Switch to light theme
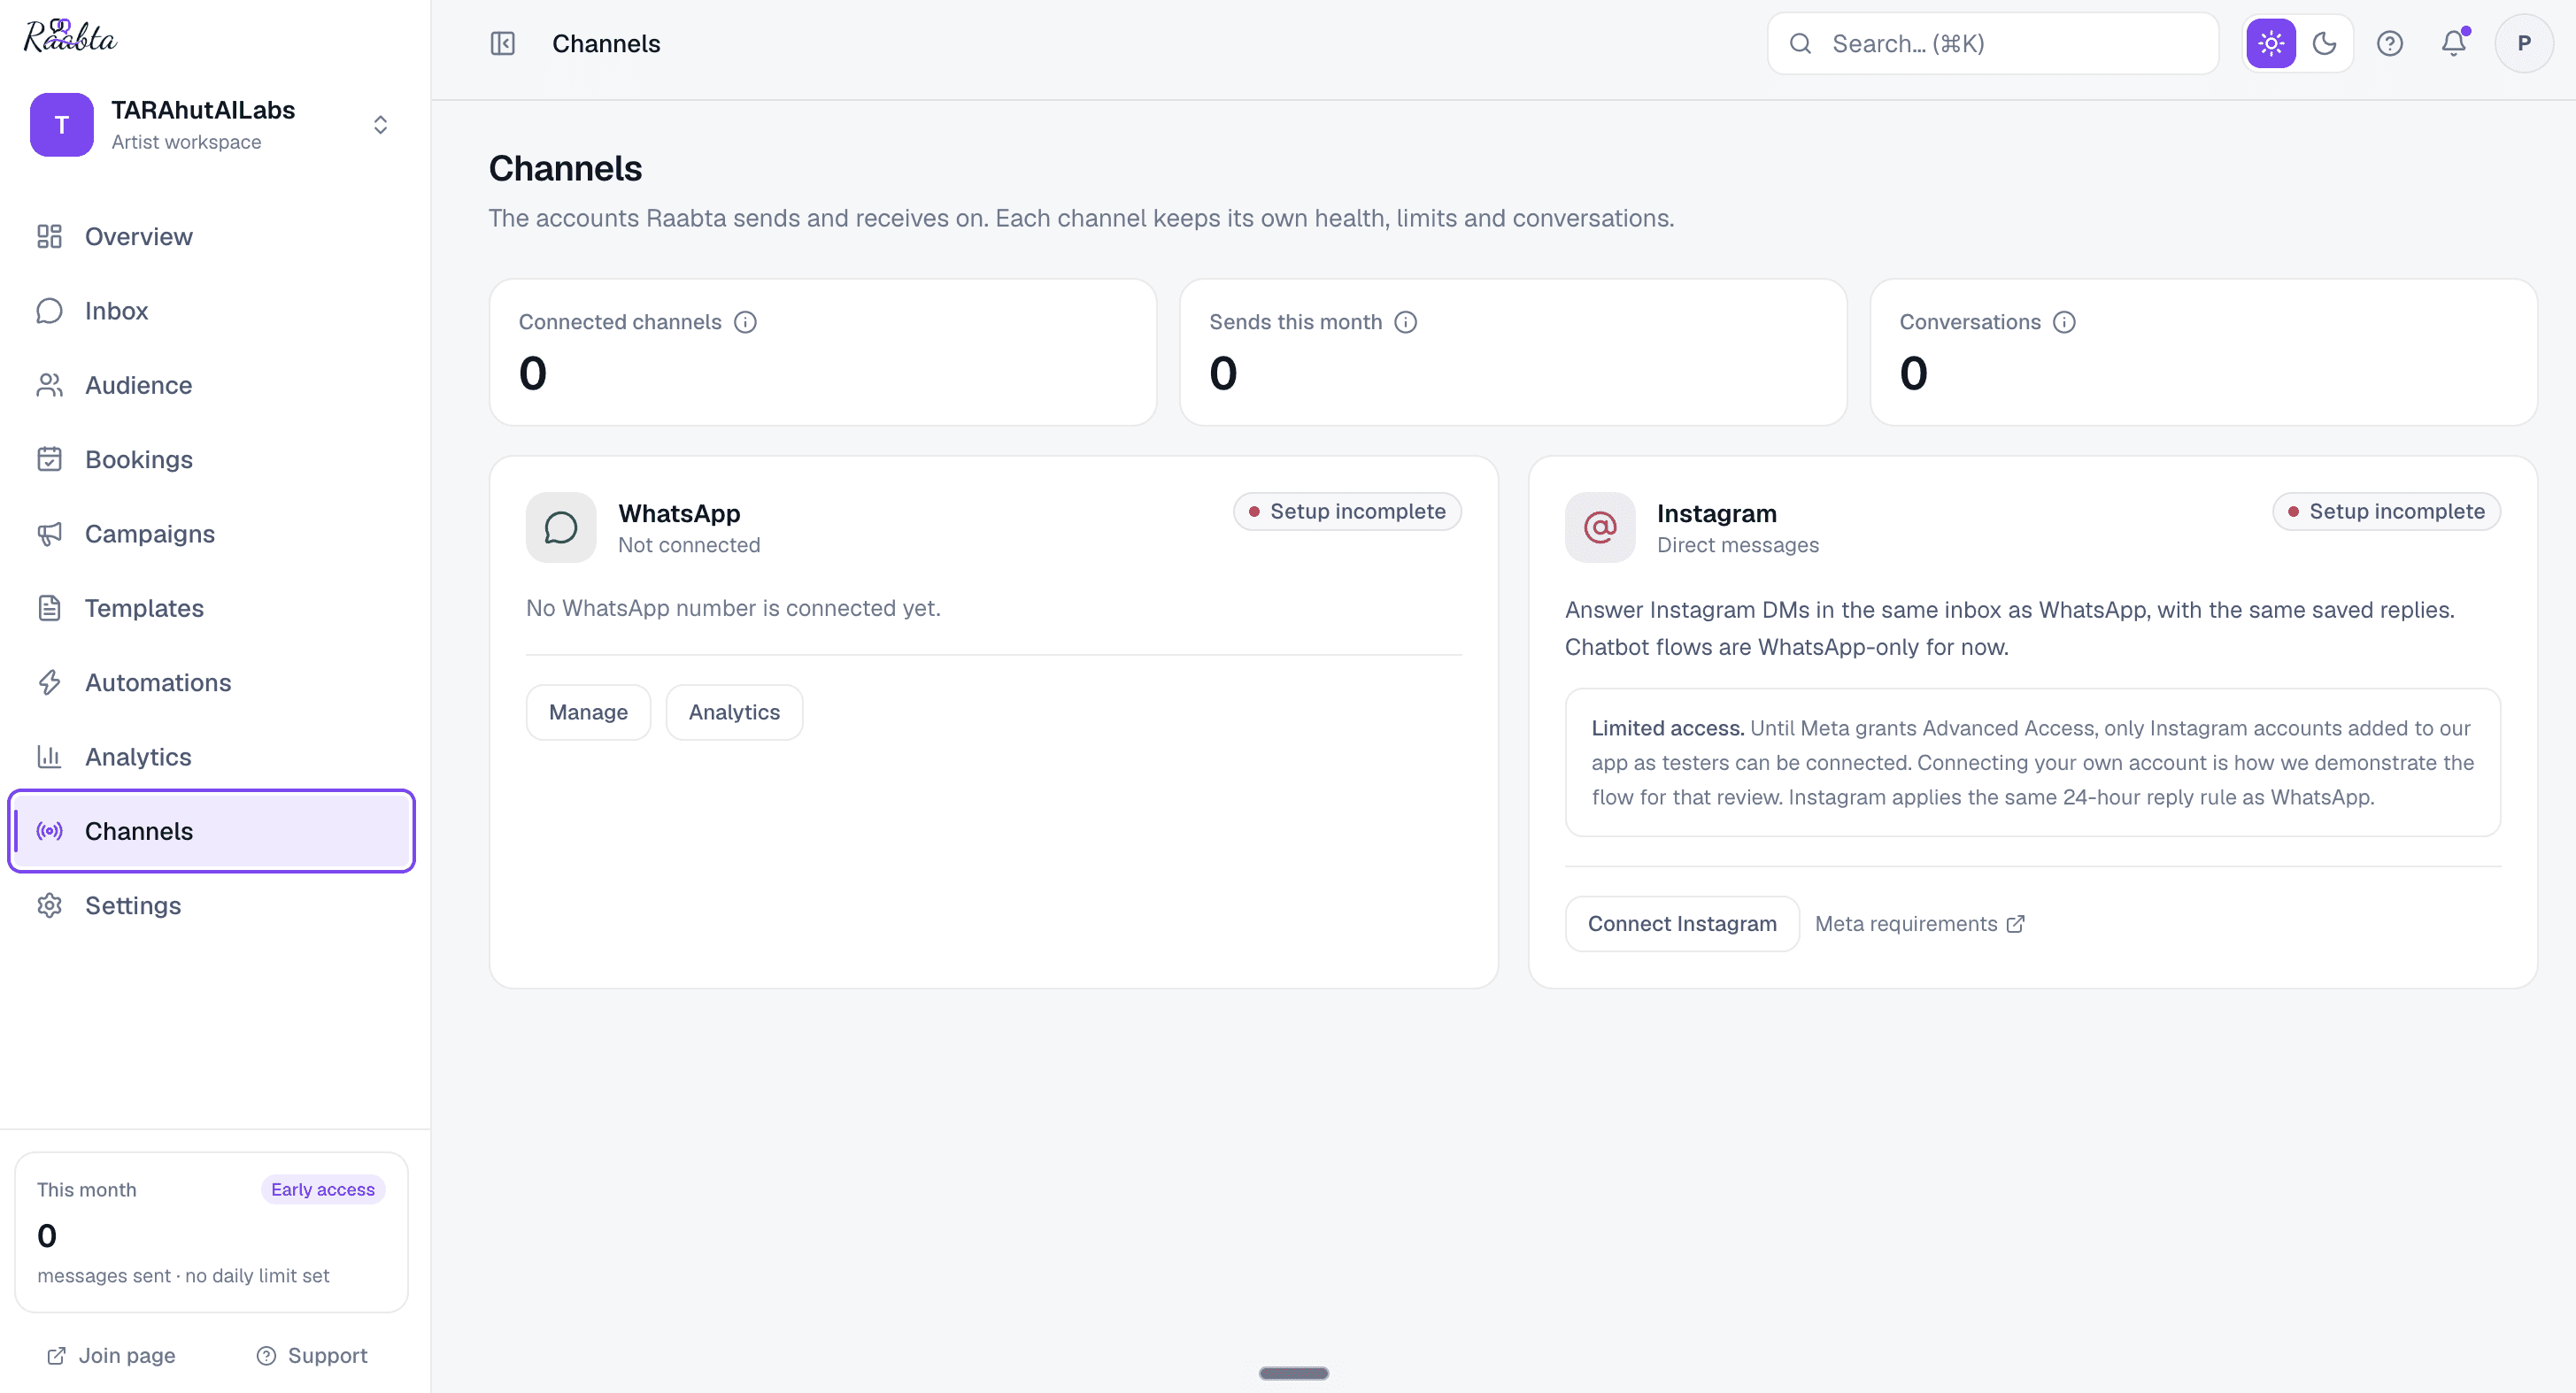This screenshot has width=2576, height=1393. 2271,44
